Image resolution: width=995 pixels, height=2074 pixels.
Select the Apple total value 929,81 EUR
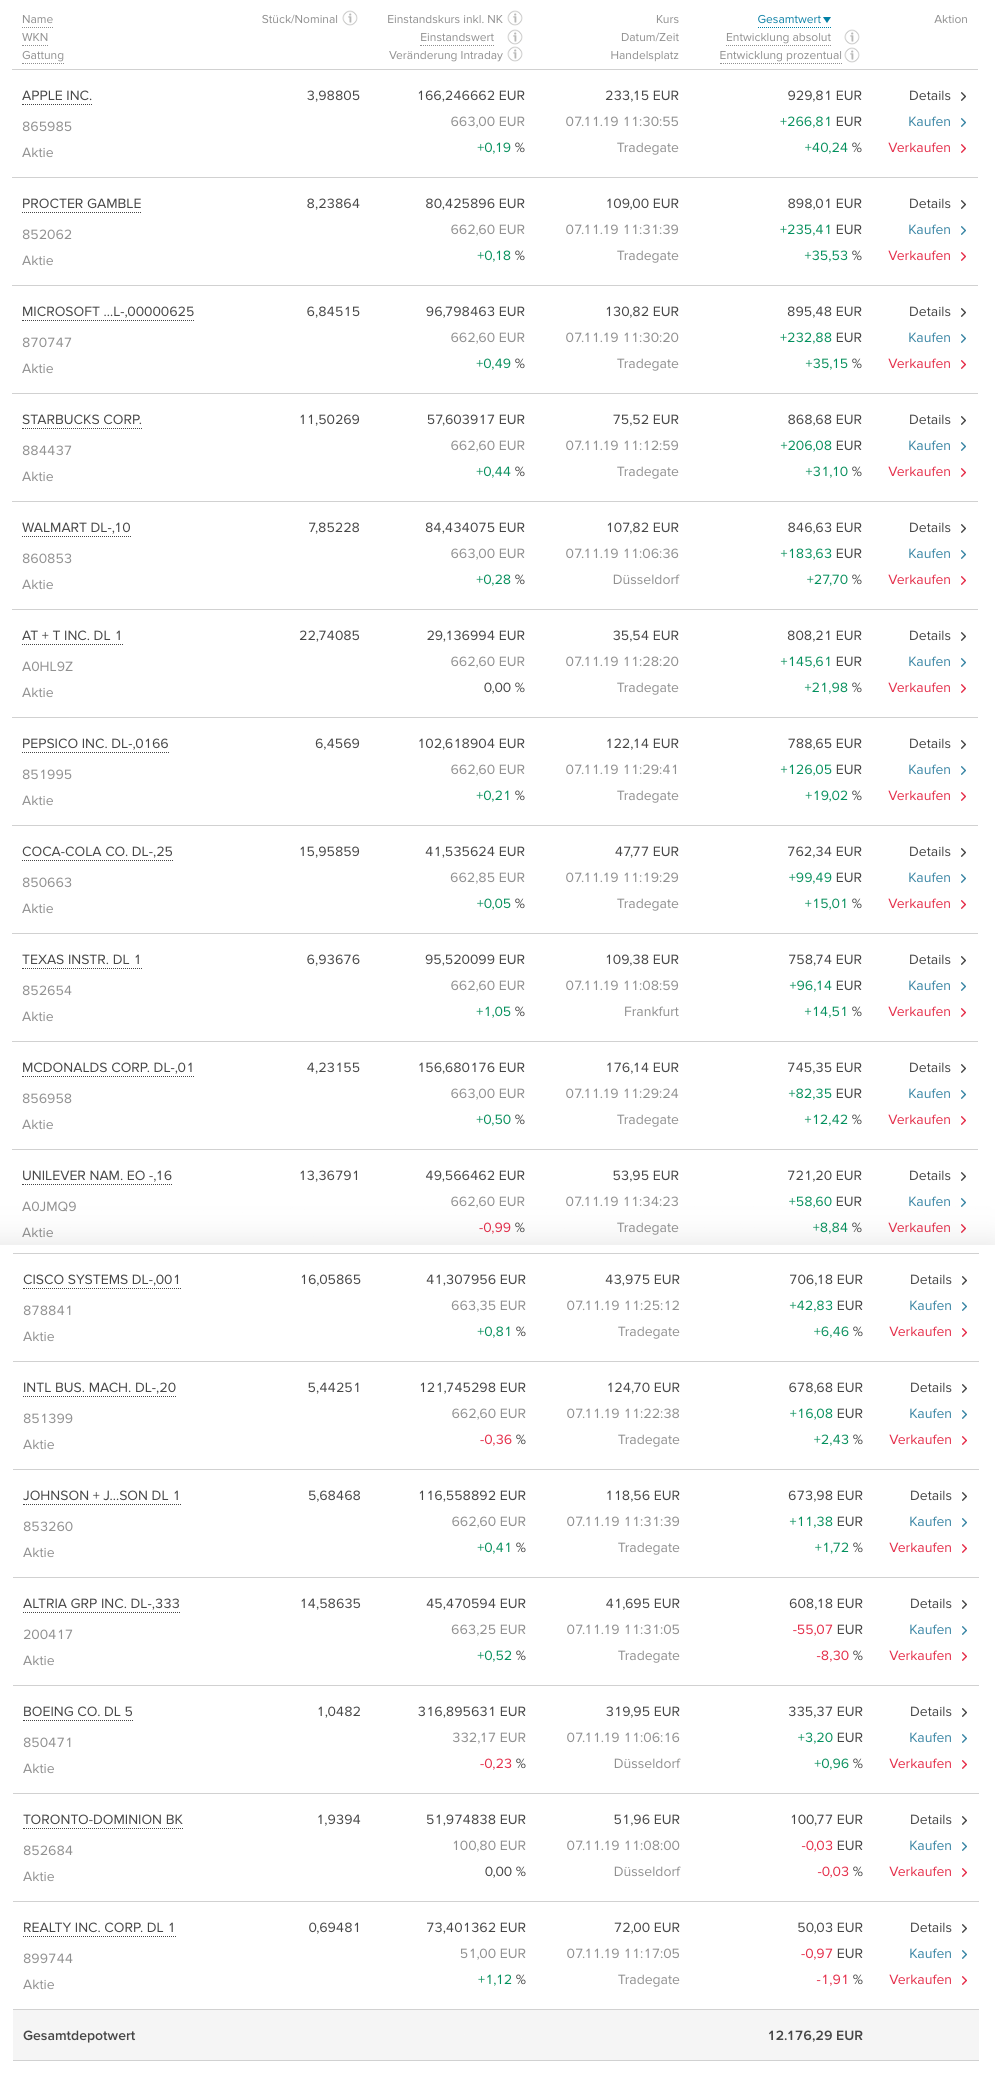coord(825,96)
